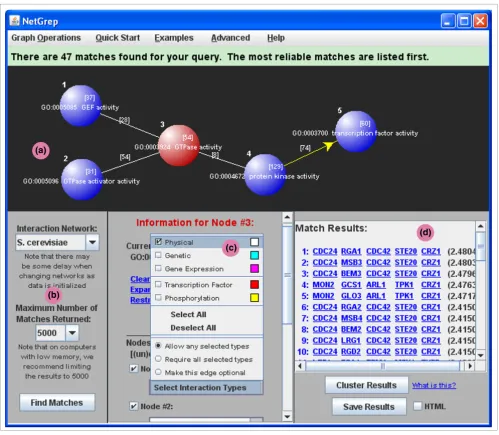The width and height of the screenshot is (499, 435).
Task: Select Require all selected types radio
Action: [x=158, y=359]
